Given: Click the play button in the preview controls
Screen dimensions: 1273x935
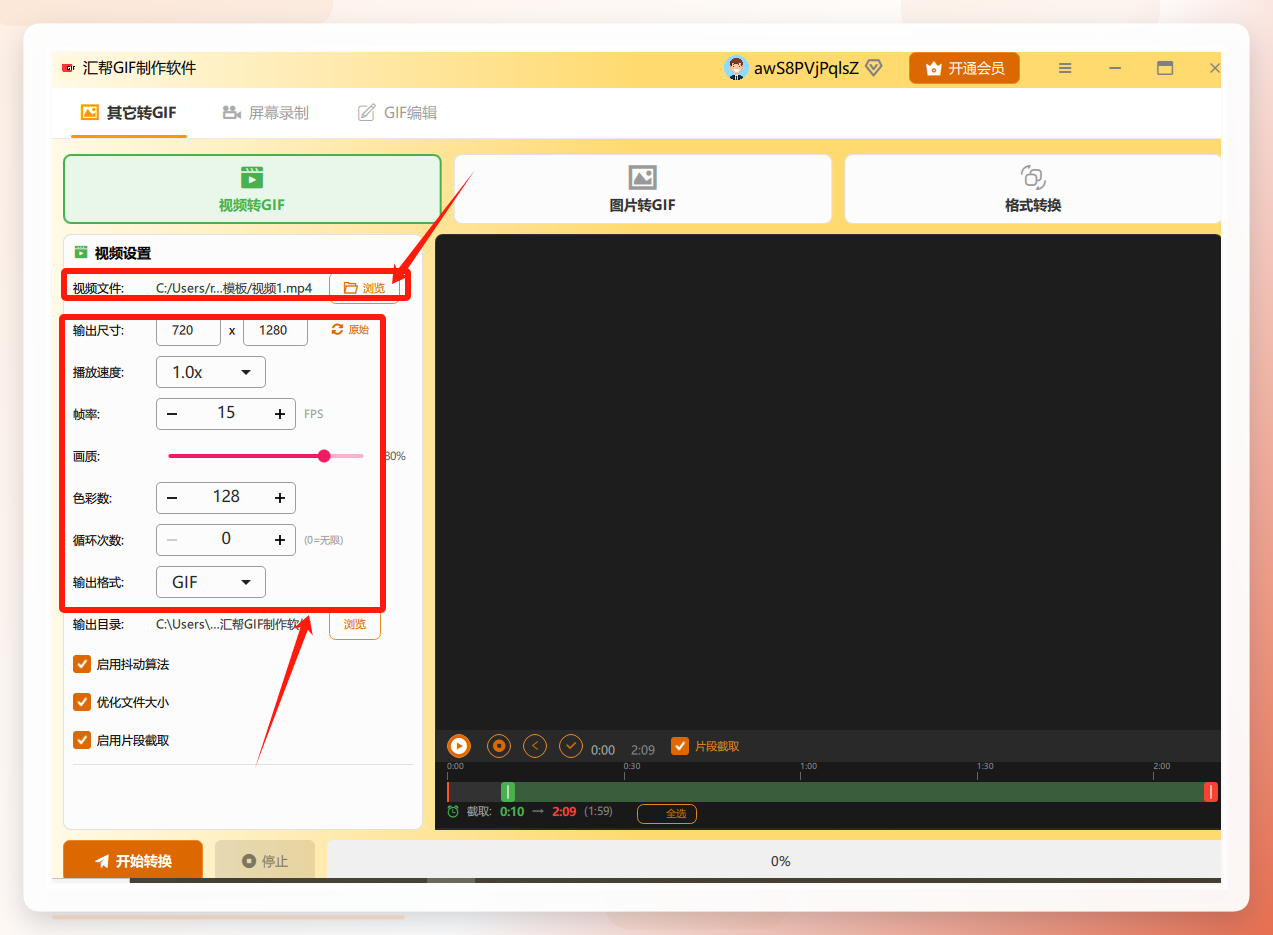Looking at the screenshot, I should [459, 746].
